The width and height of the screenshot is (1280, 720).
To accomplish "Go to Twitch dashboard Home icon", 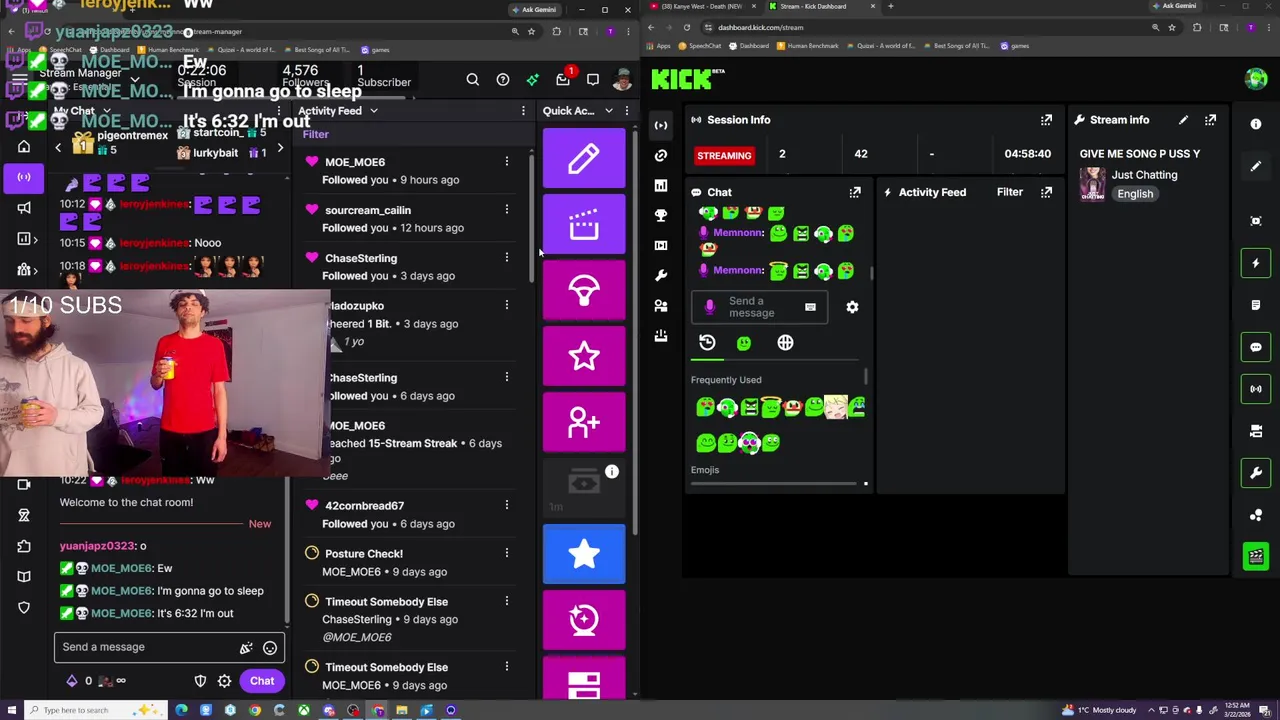I will (24, 147).
